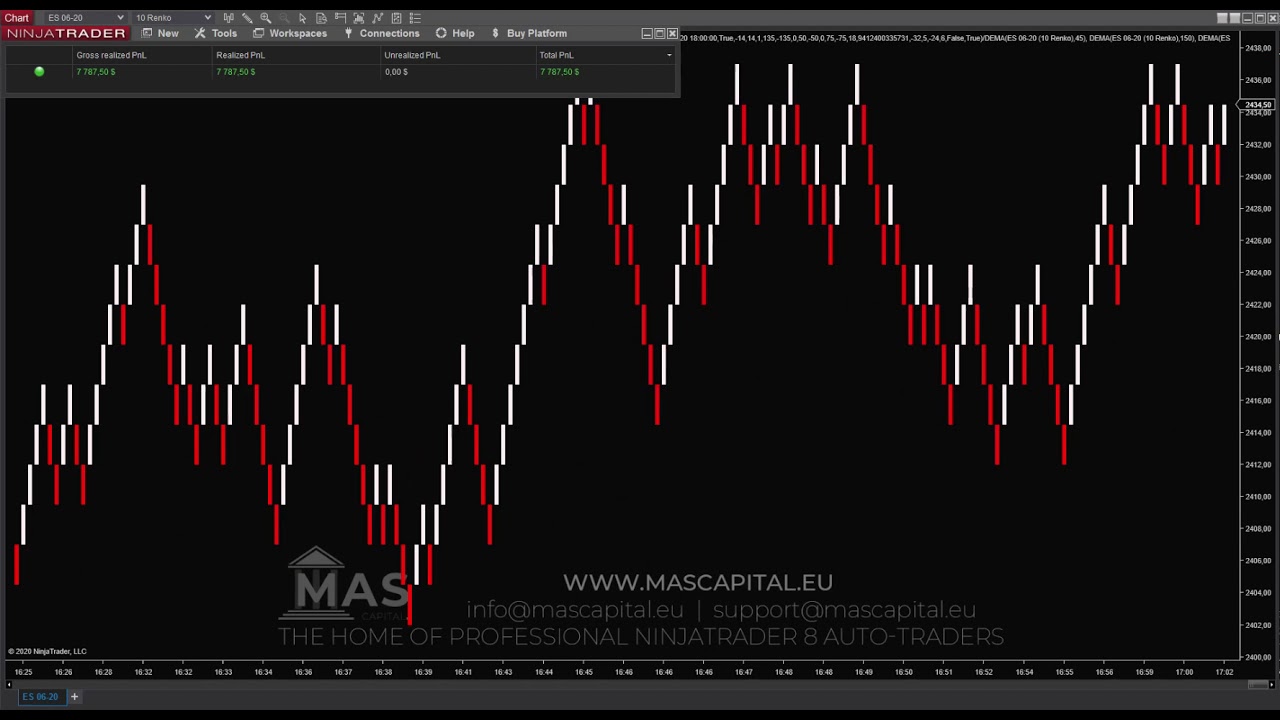Viewport: 1280px width, 720px height.
Task: Click the NinjaTrader logo
Action: 67,33
